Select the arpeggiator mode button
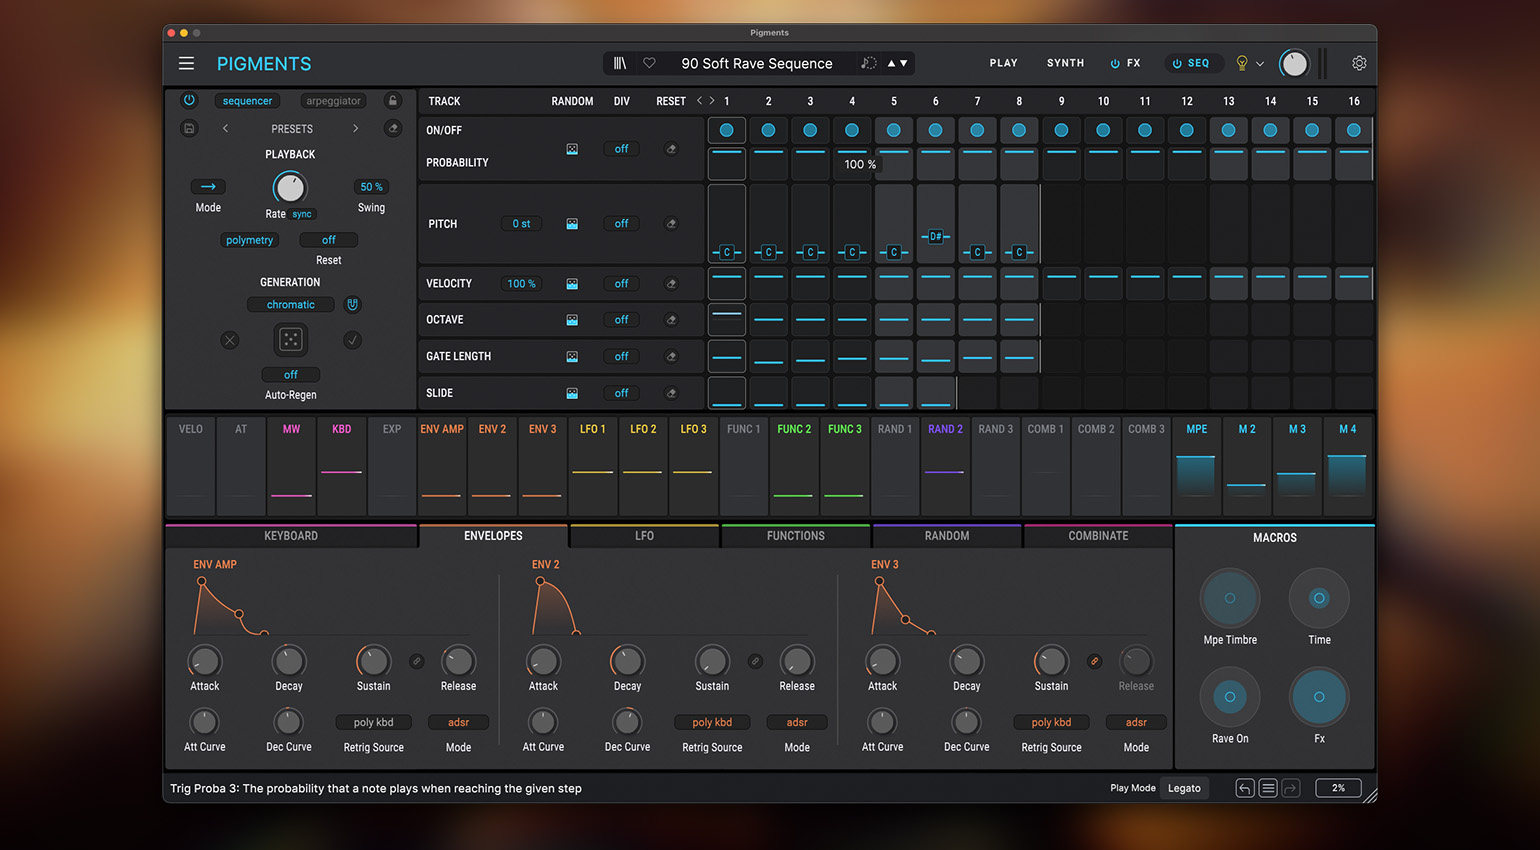 coord(333,101)
